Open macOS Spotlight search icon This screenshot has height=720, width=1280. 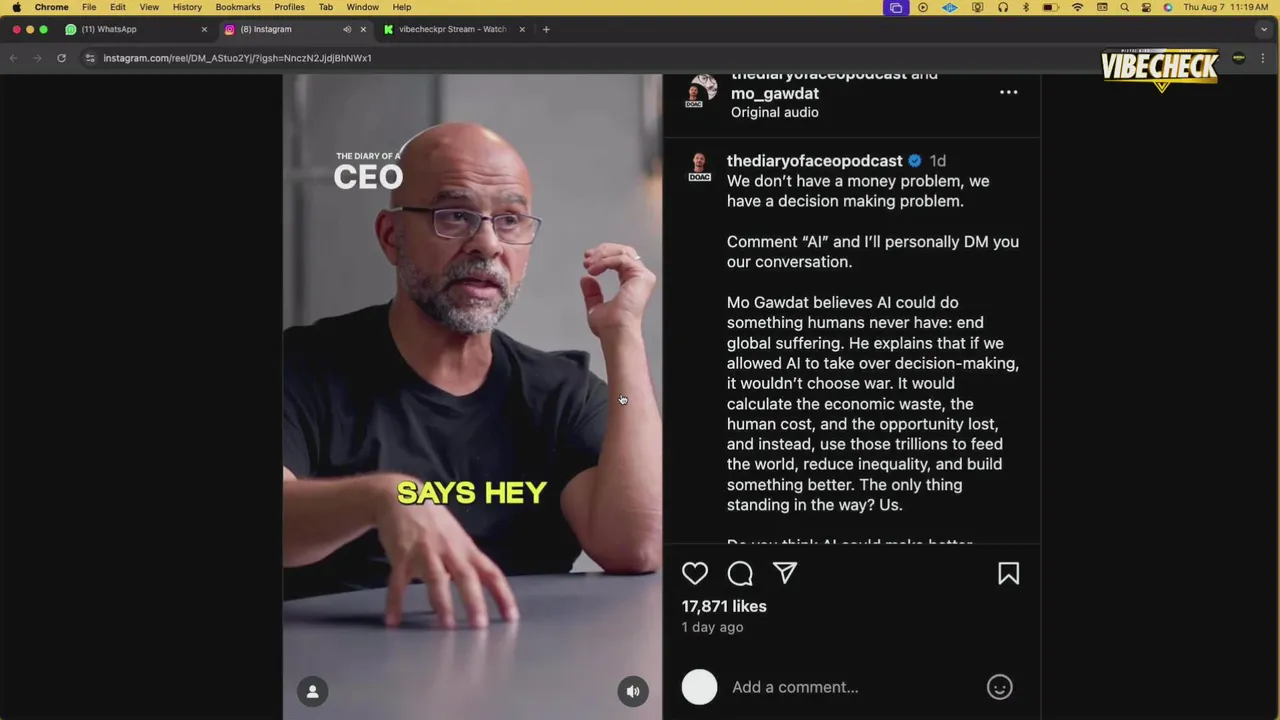[x=1124, y=7]
